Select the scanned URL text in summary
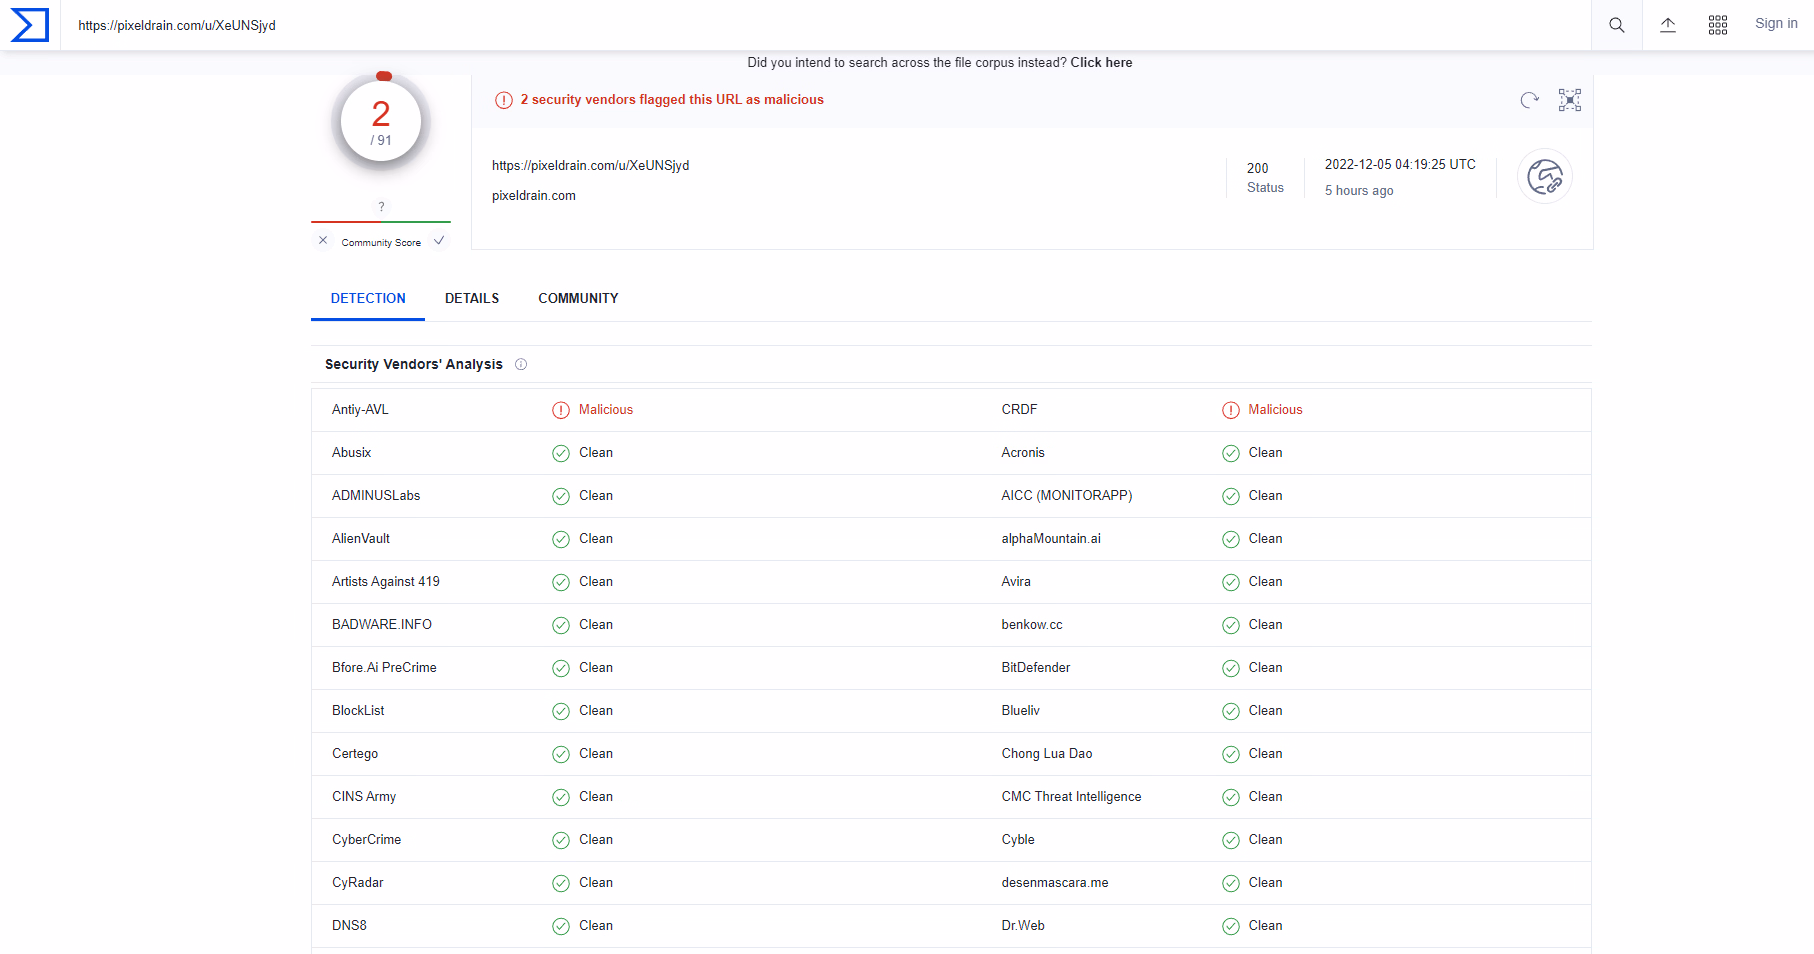The image size is (1814, 954). (590, 165)
